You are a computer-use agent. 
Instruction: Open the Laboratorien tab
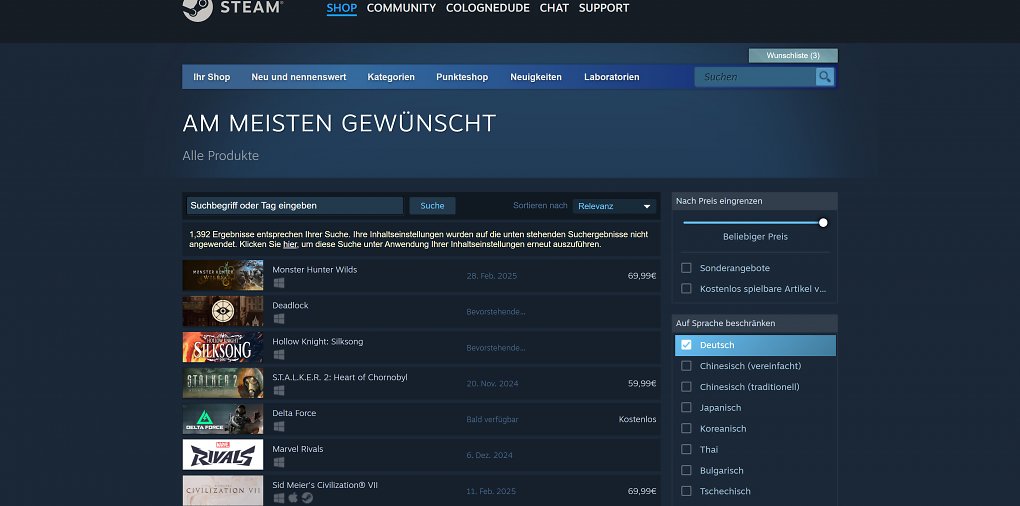click(x=611, y=77)
